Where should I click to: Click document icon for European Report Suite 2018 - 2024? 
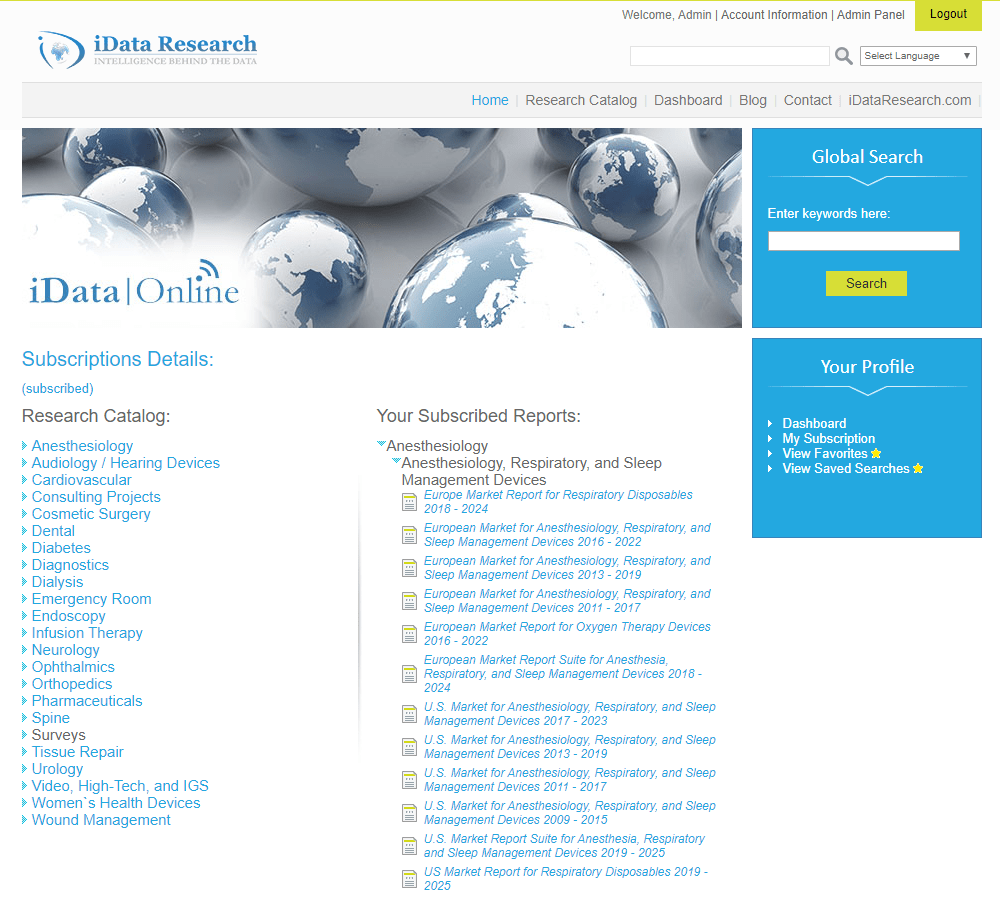[x=409, y=674]
